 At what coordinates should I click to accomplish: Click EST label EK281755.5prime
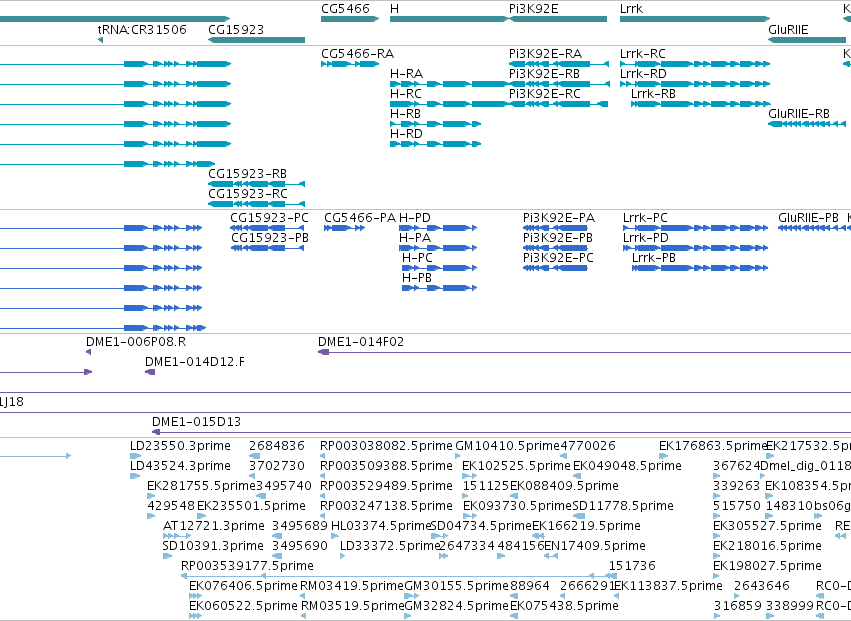(201, 486)
